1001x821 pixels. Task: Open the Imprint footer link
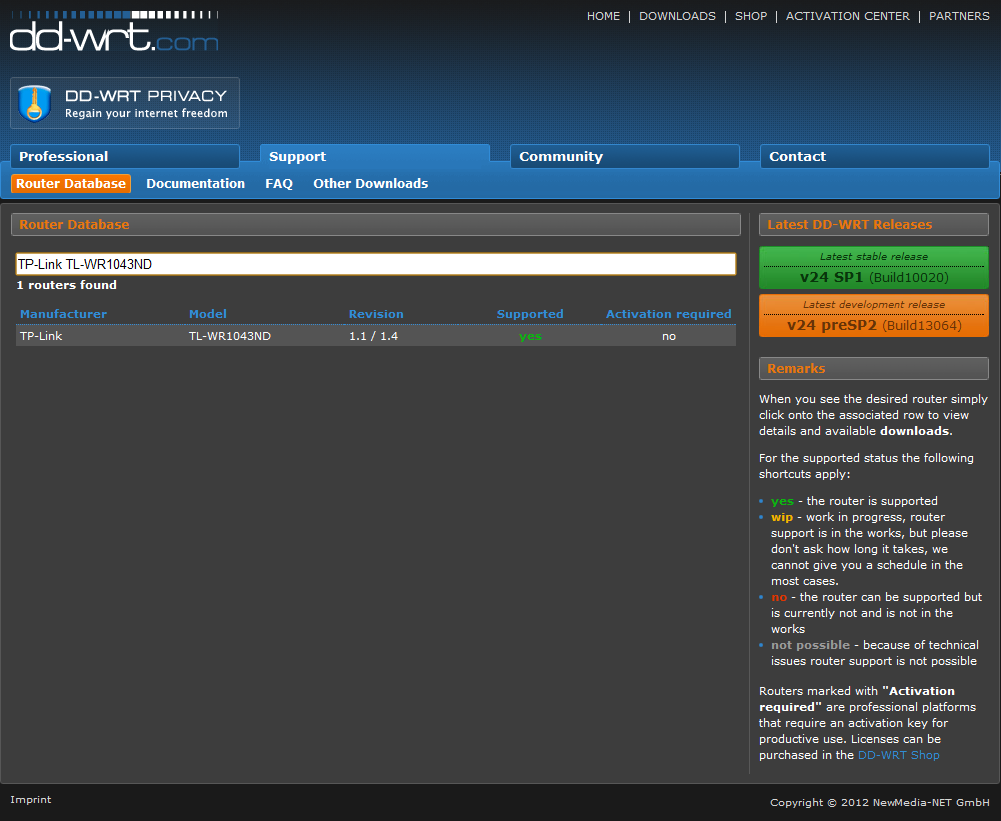tap(31, 799)
